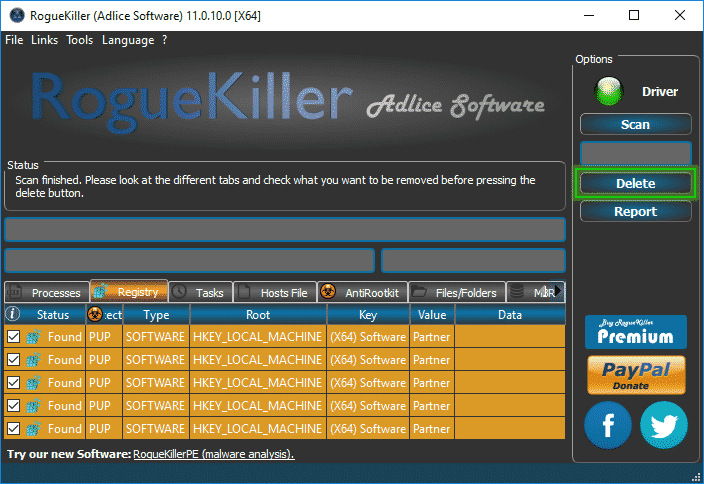Uncheck the third Found registry entry
Screen dimensions: 704x484
pyautogui.click(x=13, y=383)
